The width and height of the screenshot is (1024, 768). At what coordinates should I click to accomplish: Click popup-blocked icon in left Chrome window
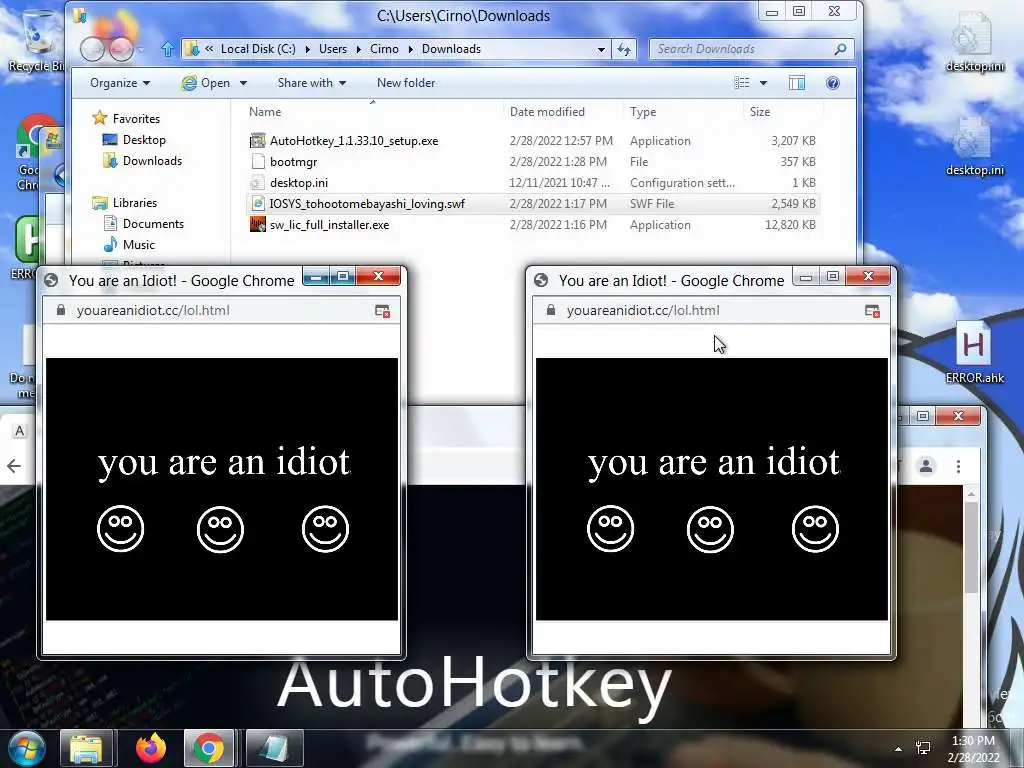(x=383, y=312)
